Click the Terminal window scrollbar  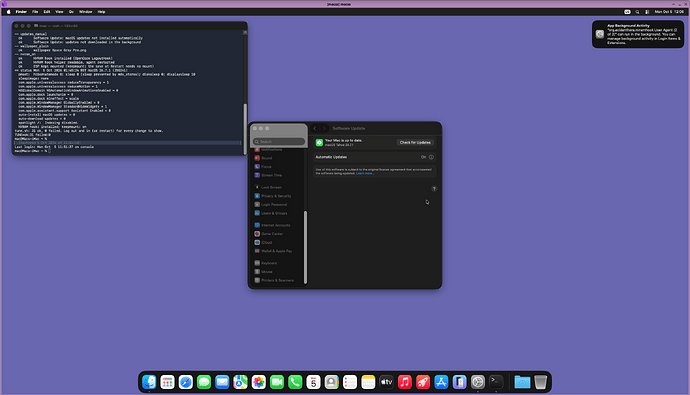[245, 128]
